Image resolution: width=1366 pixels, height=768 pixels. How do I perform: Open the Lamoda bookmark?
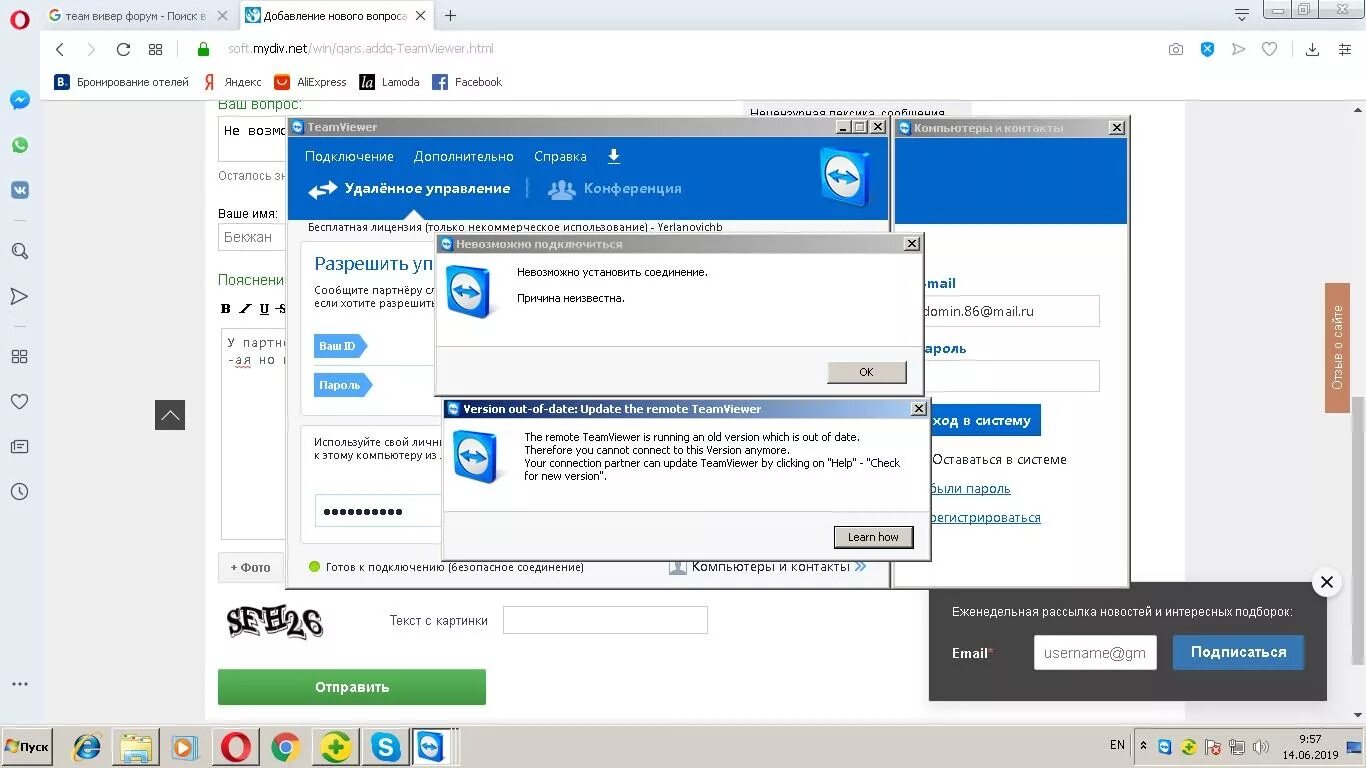[390, 82]
